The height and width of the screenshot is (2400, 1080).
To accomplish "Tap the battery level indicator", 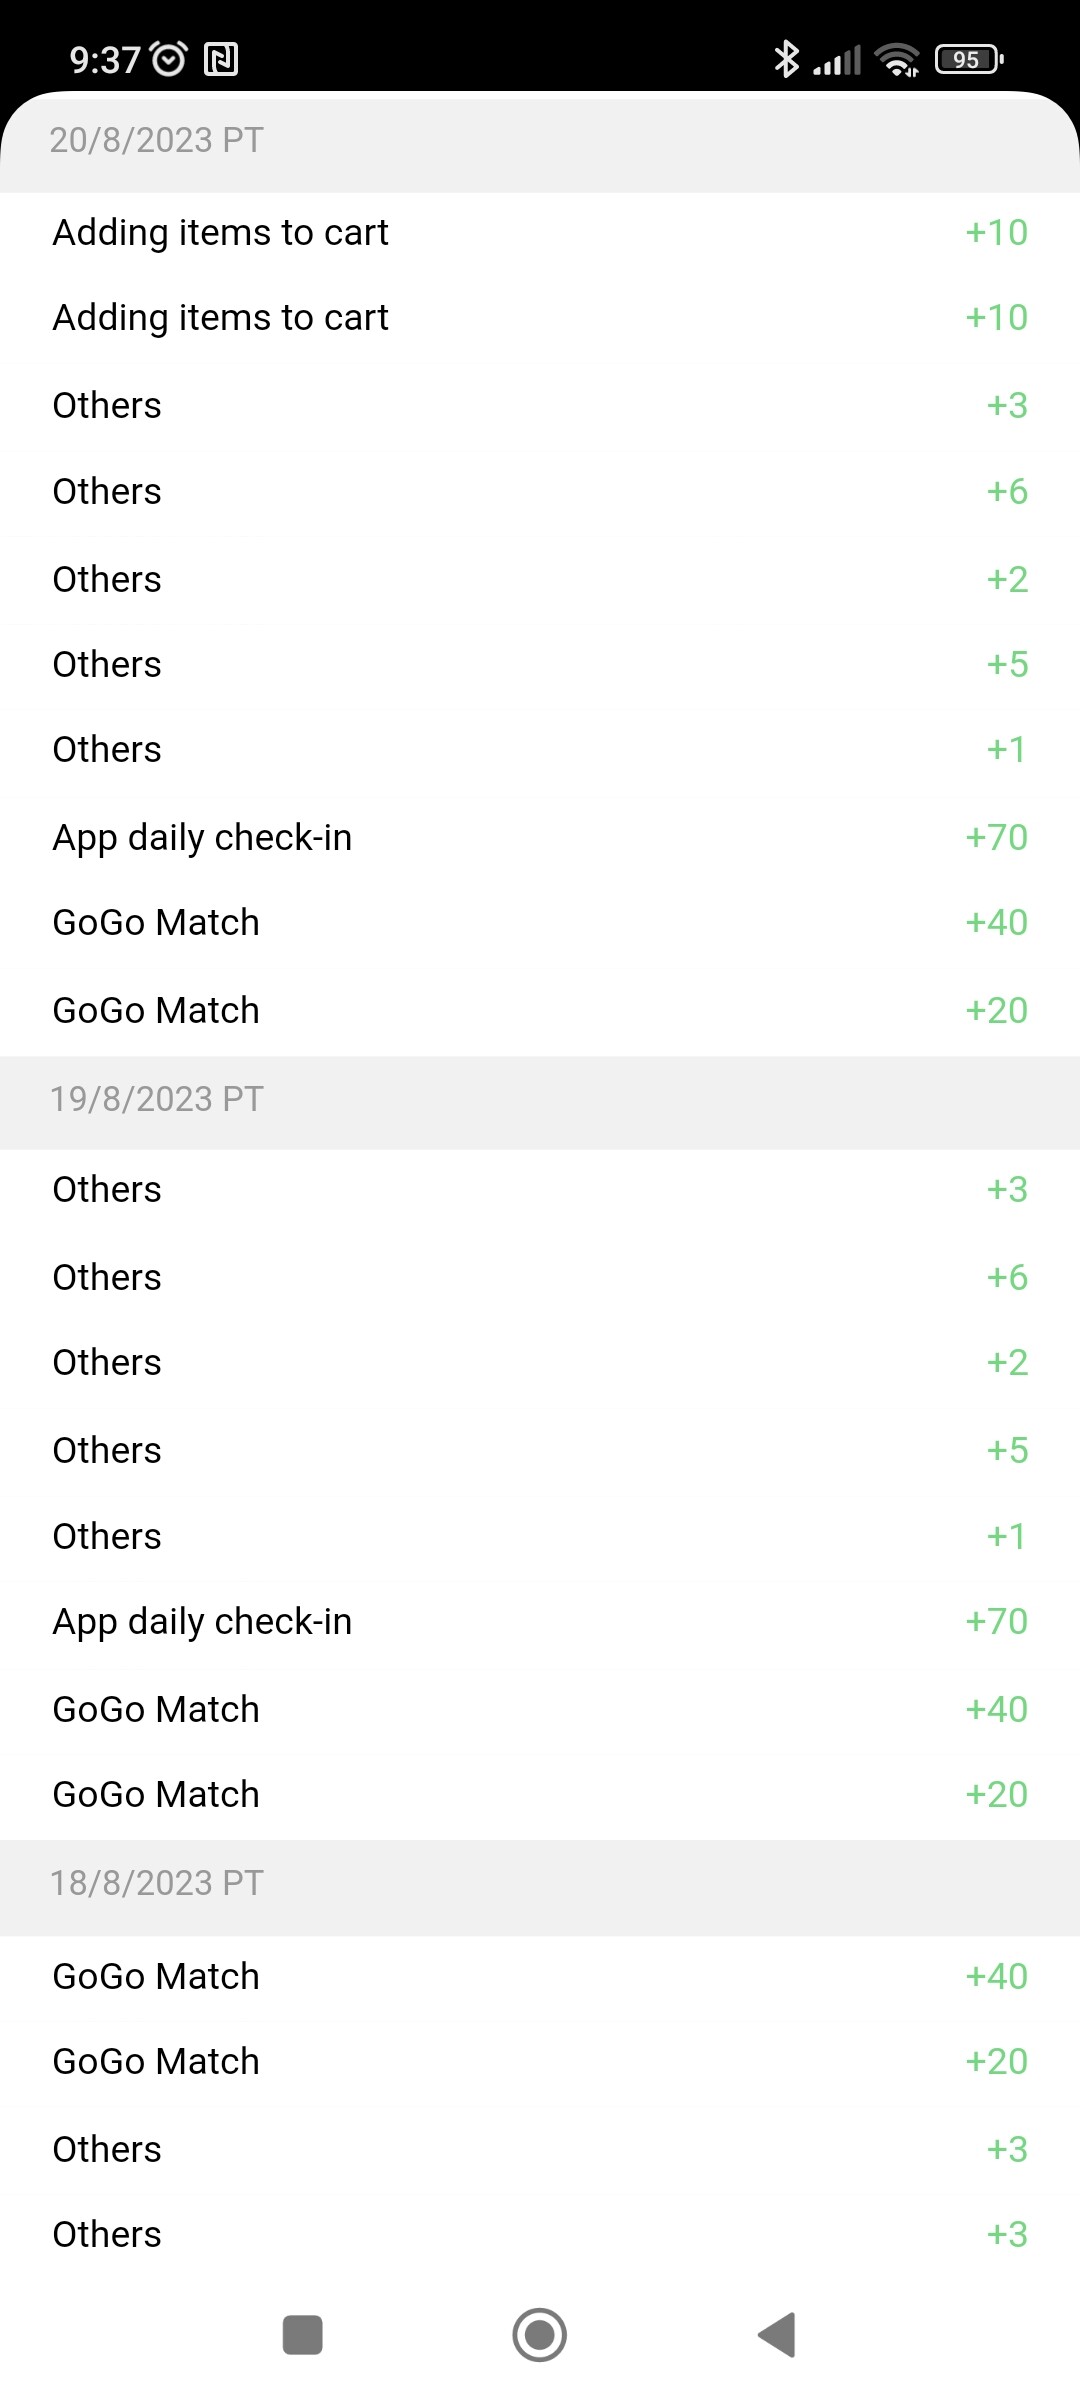I will click(968, 60).
